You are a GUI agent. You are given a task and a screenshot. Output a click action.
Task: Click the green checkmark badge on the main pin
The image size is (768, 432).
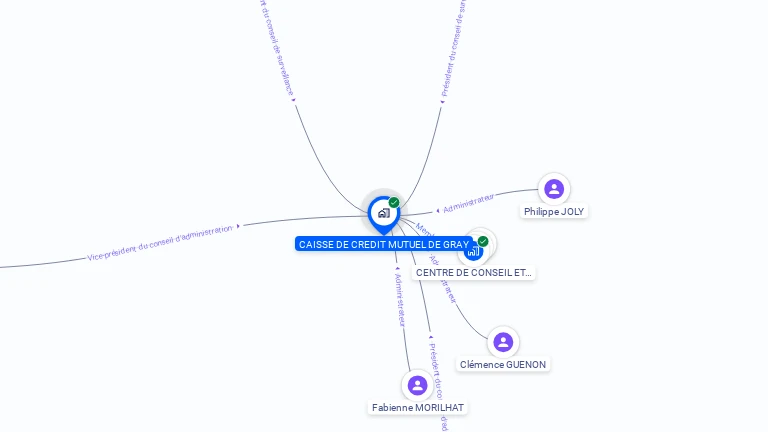tap(394, 202)
